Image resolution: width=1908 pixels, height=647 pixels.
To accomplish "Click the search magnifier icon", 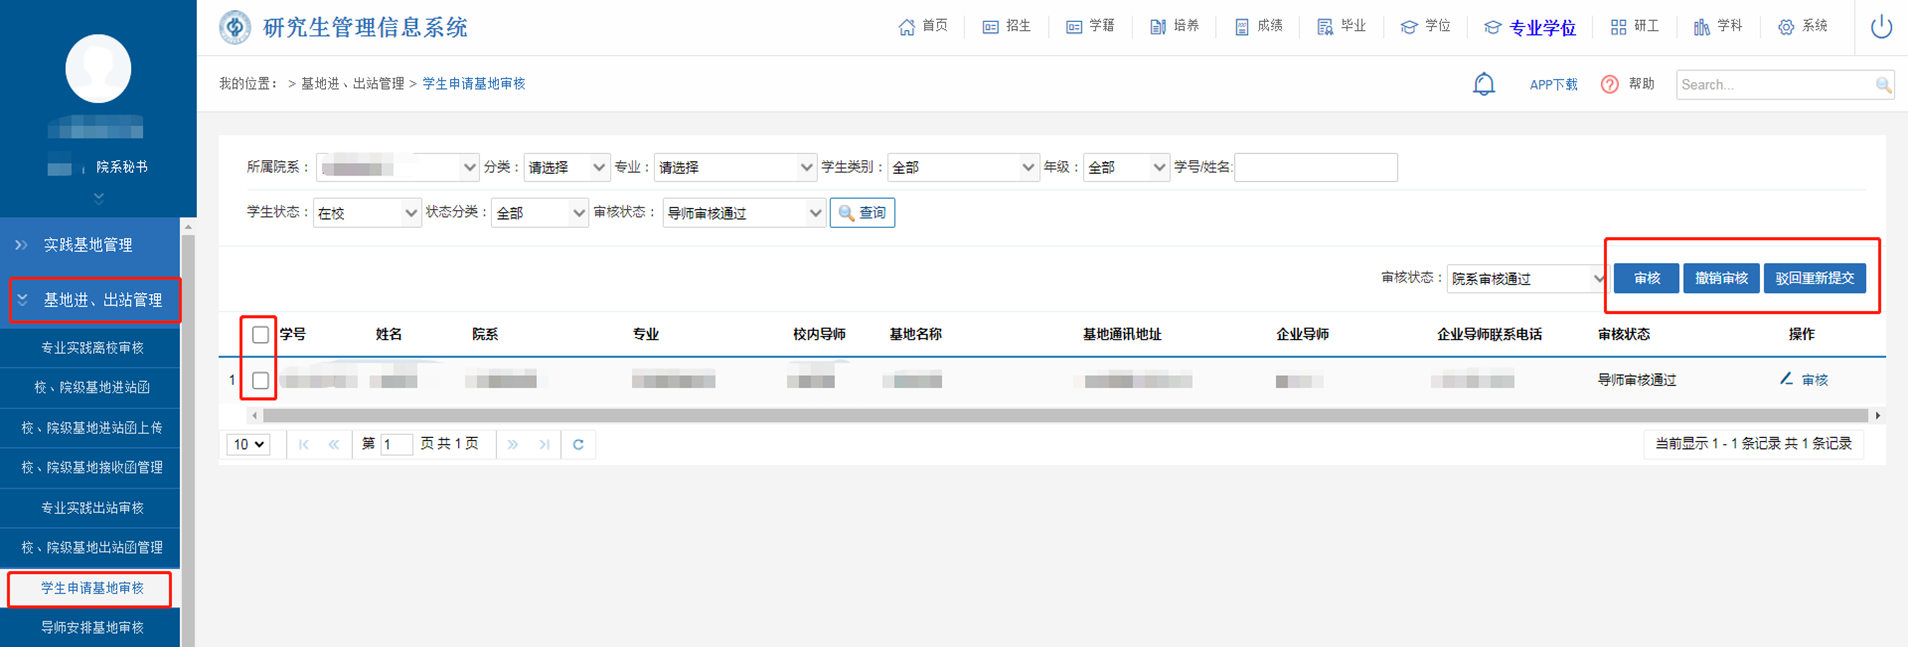I will (x=1883, y=85).
